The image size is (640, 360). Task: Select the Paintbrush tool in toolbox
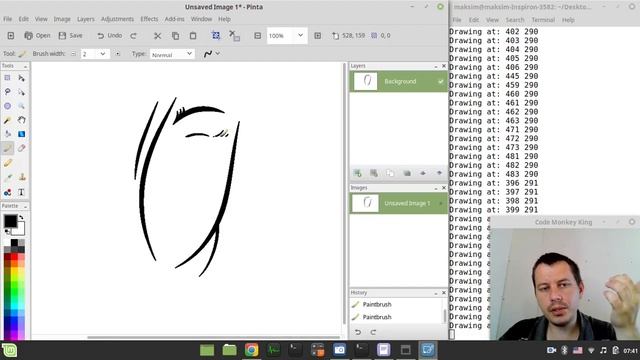[x=7, y=148]
